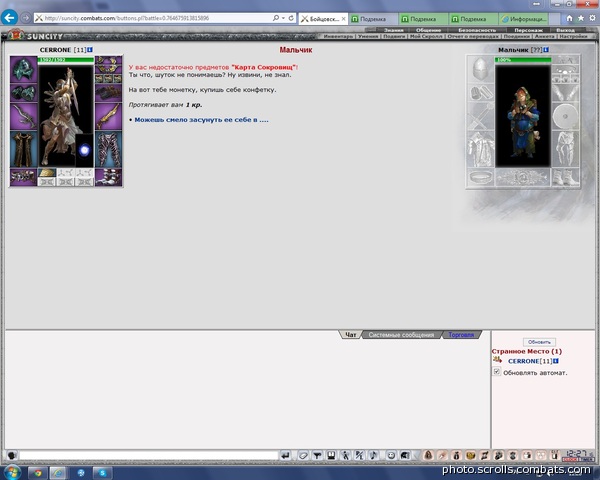Switch to the Торговля tab
Screen dimensions: 600x480
pos(461,335)
